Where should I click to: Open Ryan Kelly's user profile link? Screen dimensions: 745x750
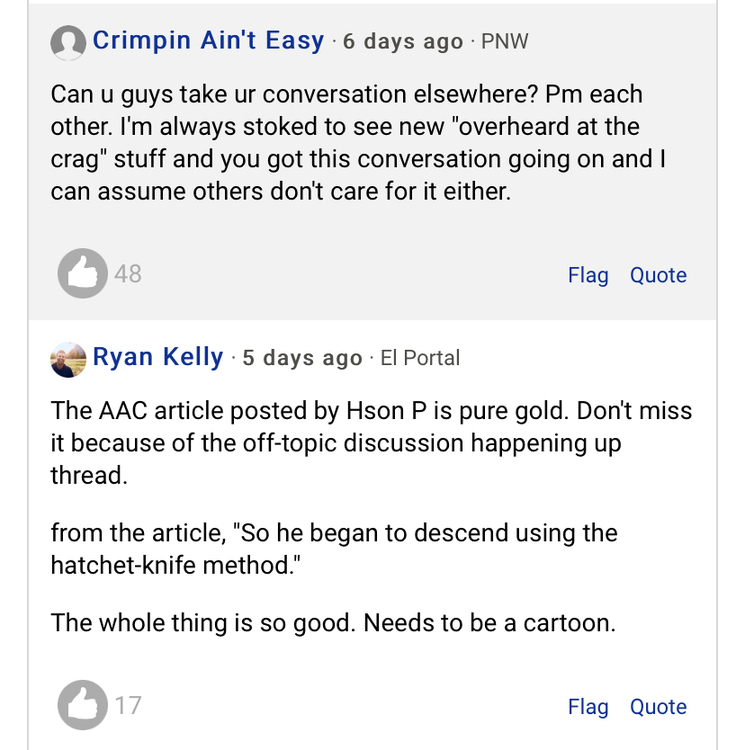point(158,358)
